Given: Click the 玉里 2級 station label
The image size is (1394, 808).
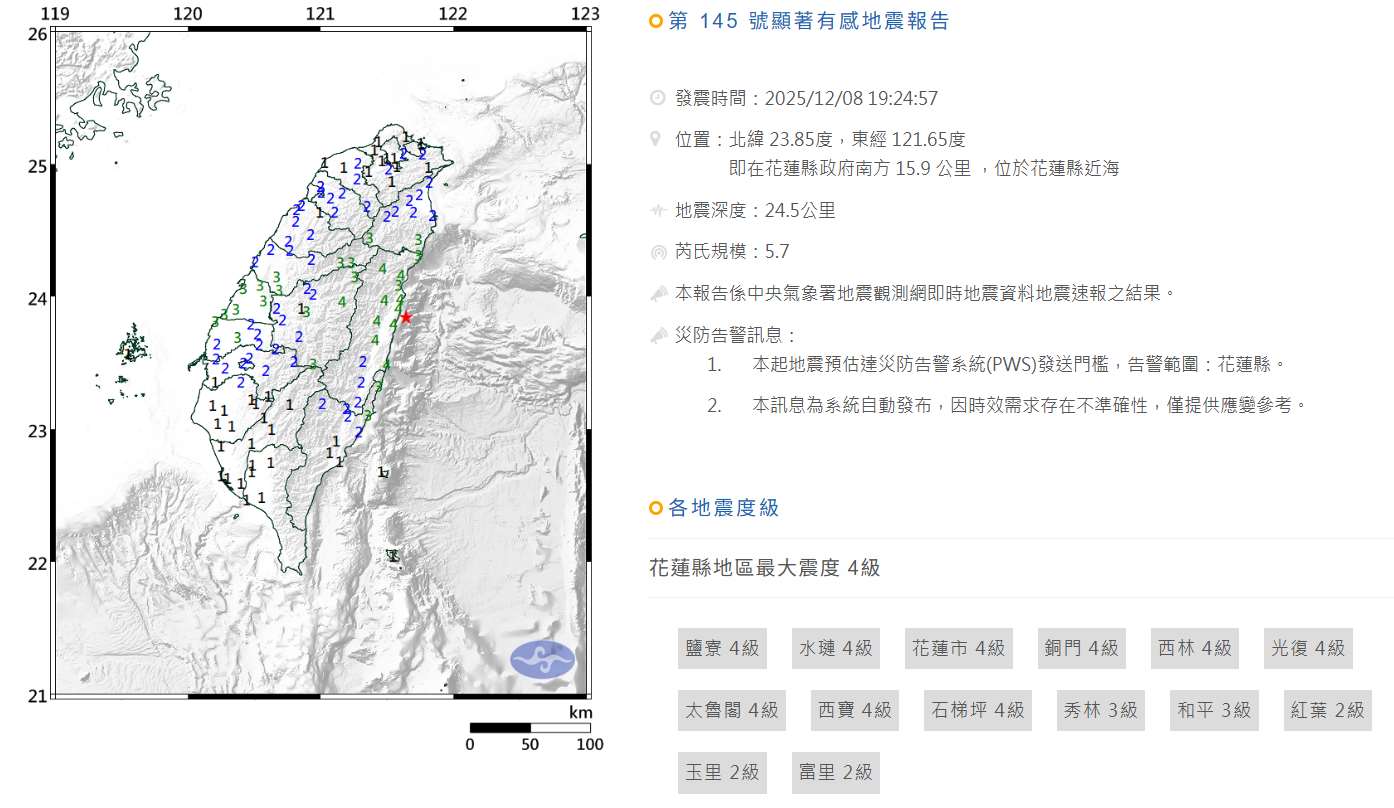Looking at the screenshot, I should click(x=722, y=772).
